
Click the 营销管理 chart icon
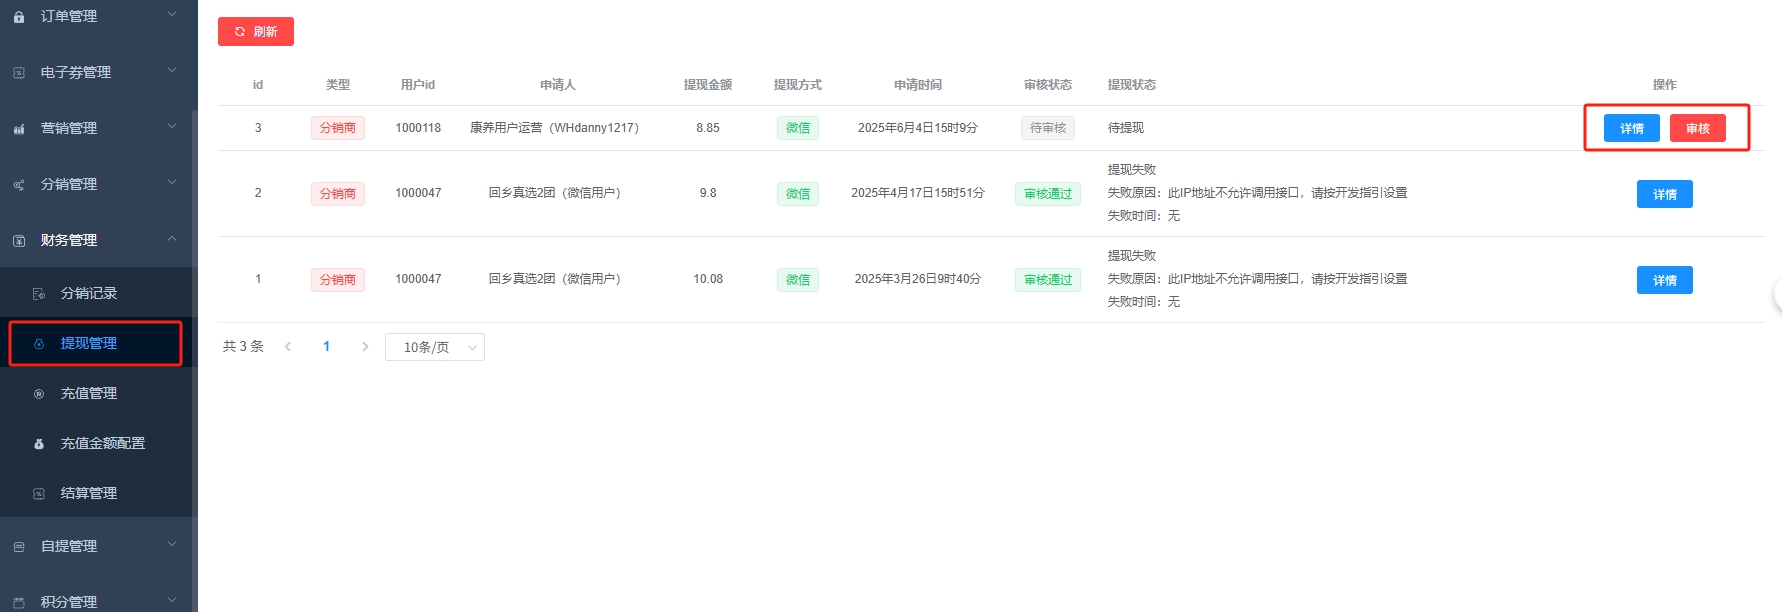pos(19,129)
